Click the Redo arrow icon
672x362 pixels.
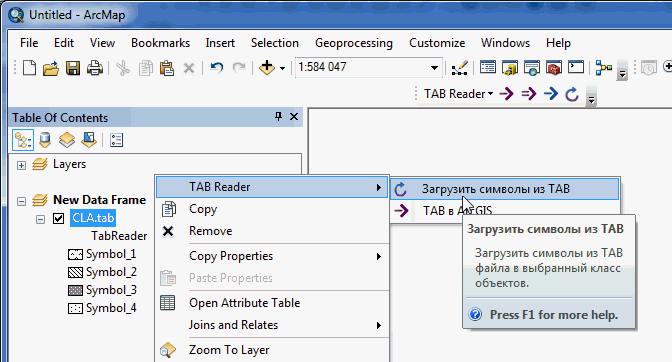point(239,68)
